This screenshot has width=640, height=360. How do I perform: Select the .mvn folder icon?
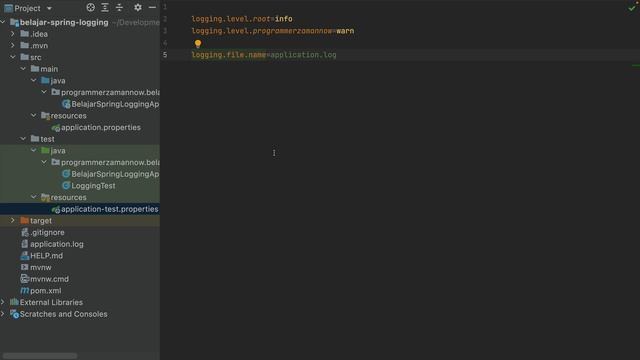[x=24, y=45]
